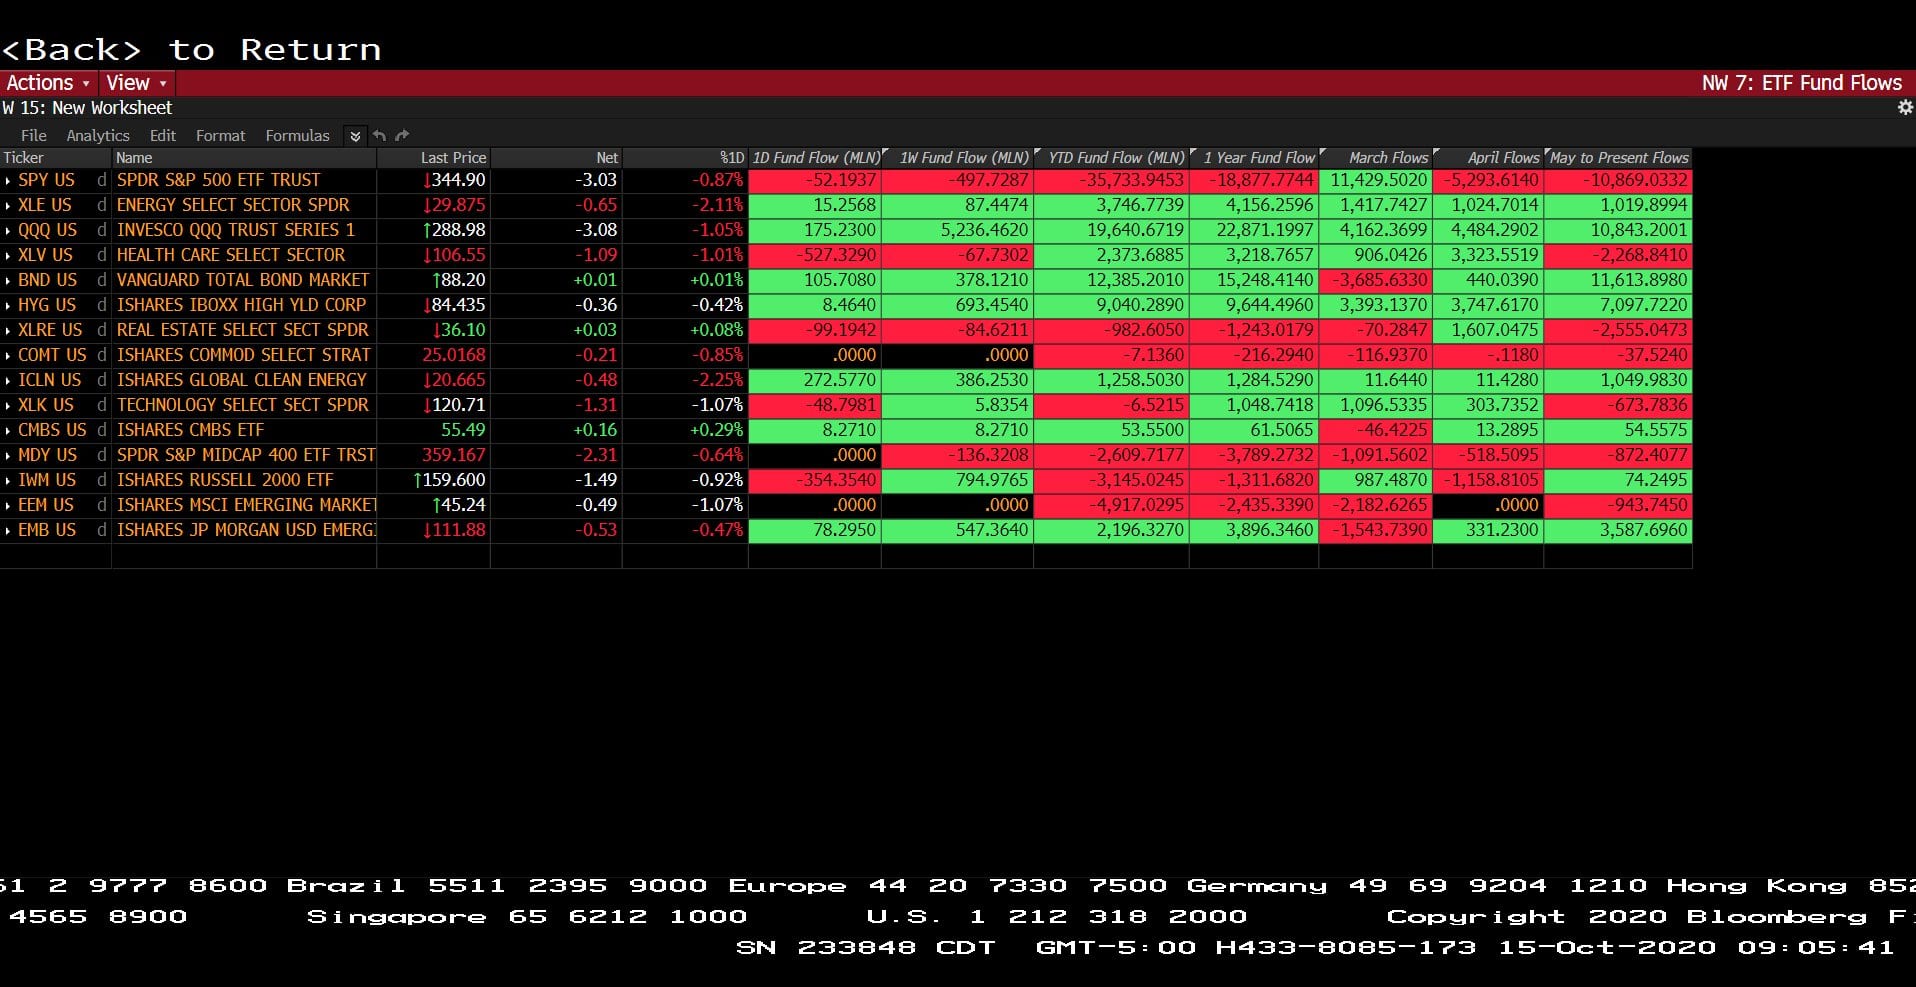Select the -2.25% daily change cell
Image resolution: width=1916 pixels, height=987 pixels.
[x=685, y=380]
